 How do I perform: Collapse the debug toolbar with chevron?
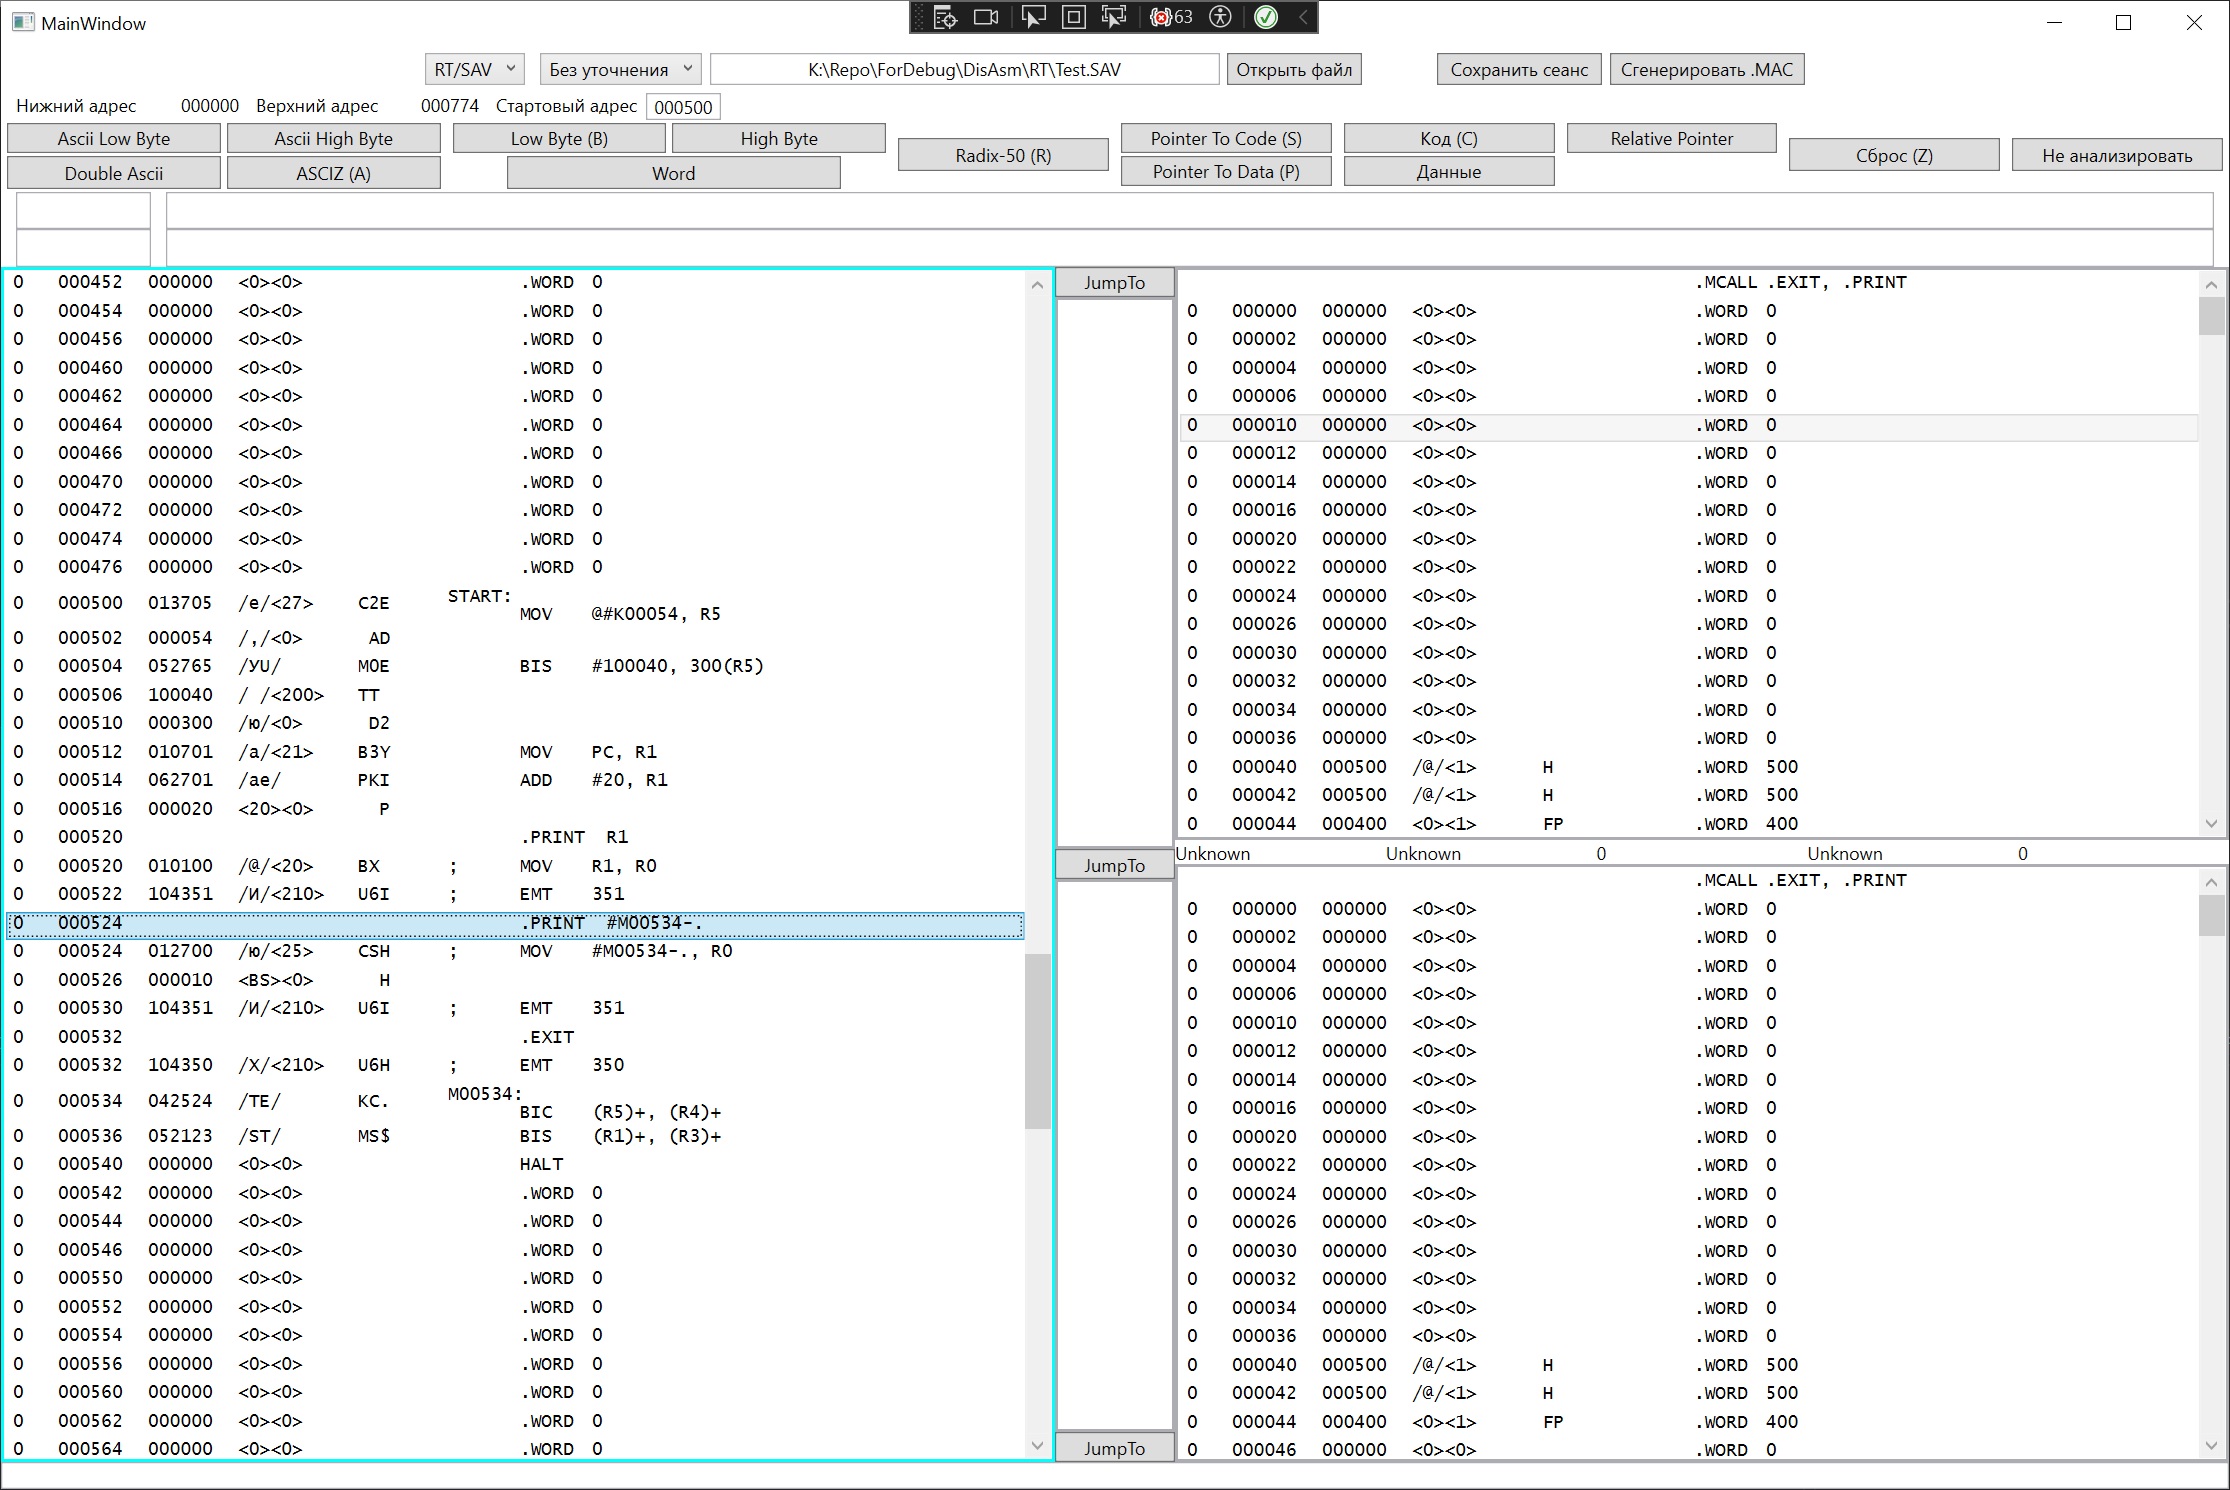pyautogui.click(x=1302, y=17)
